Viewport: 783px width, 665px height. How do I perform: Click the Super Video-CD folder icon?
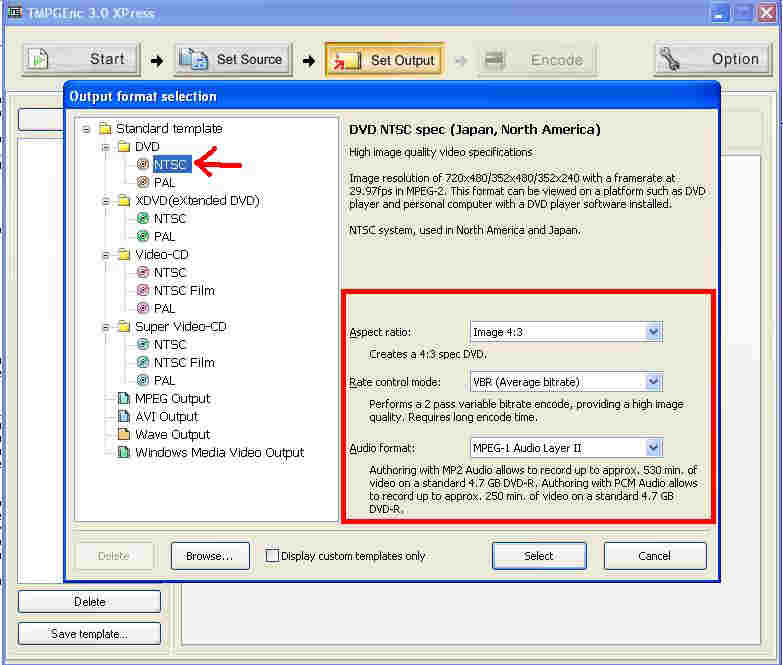pyautogui.click(x=124, y=327)
